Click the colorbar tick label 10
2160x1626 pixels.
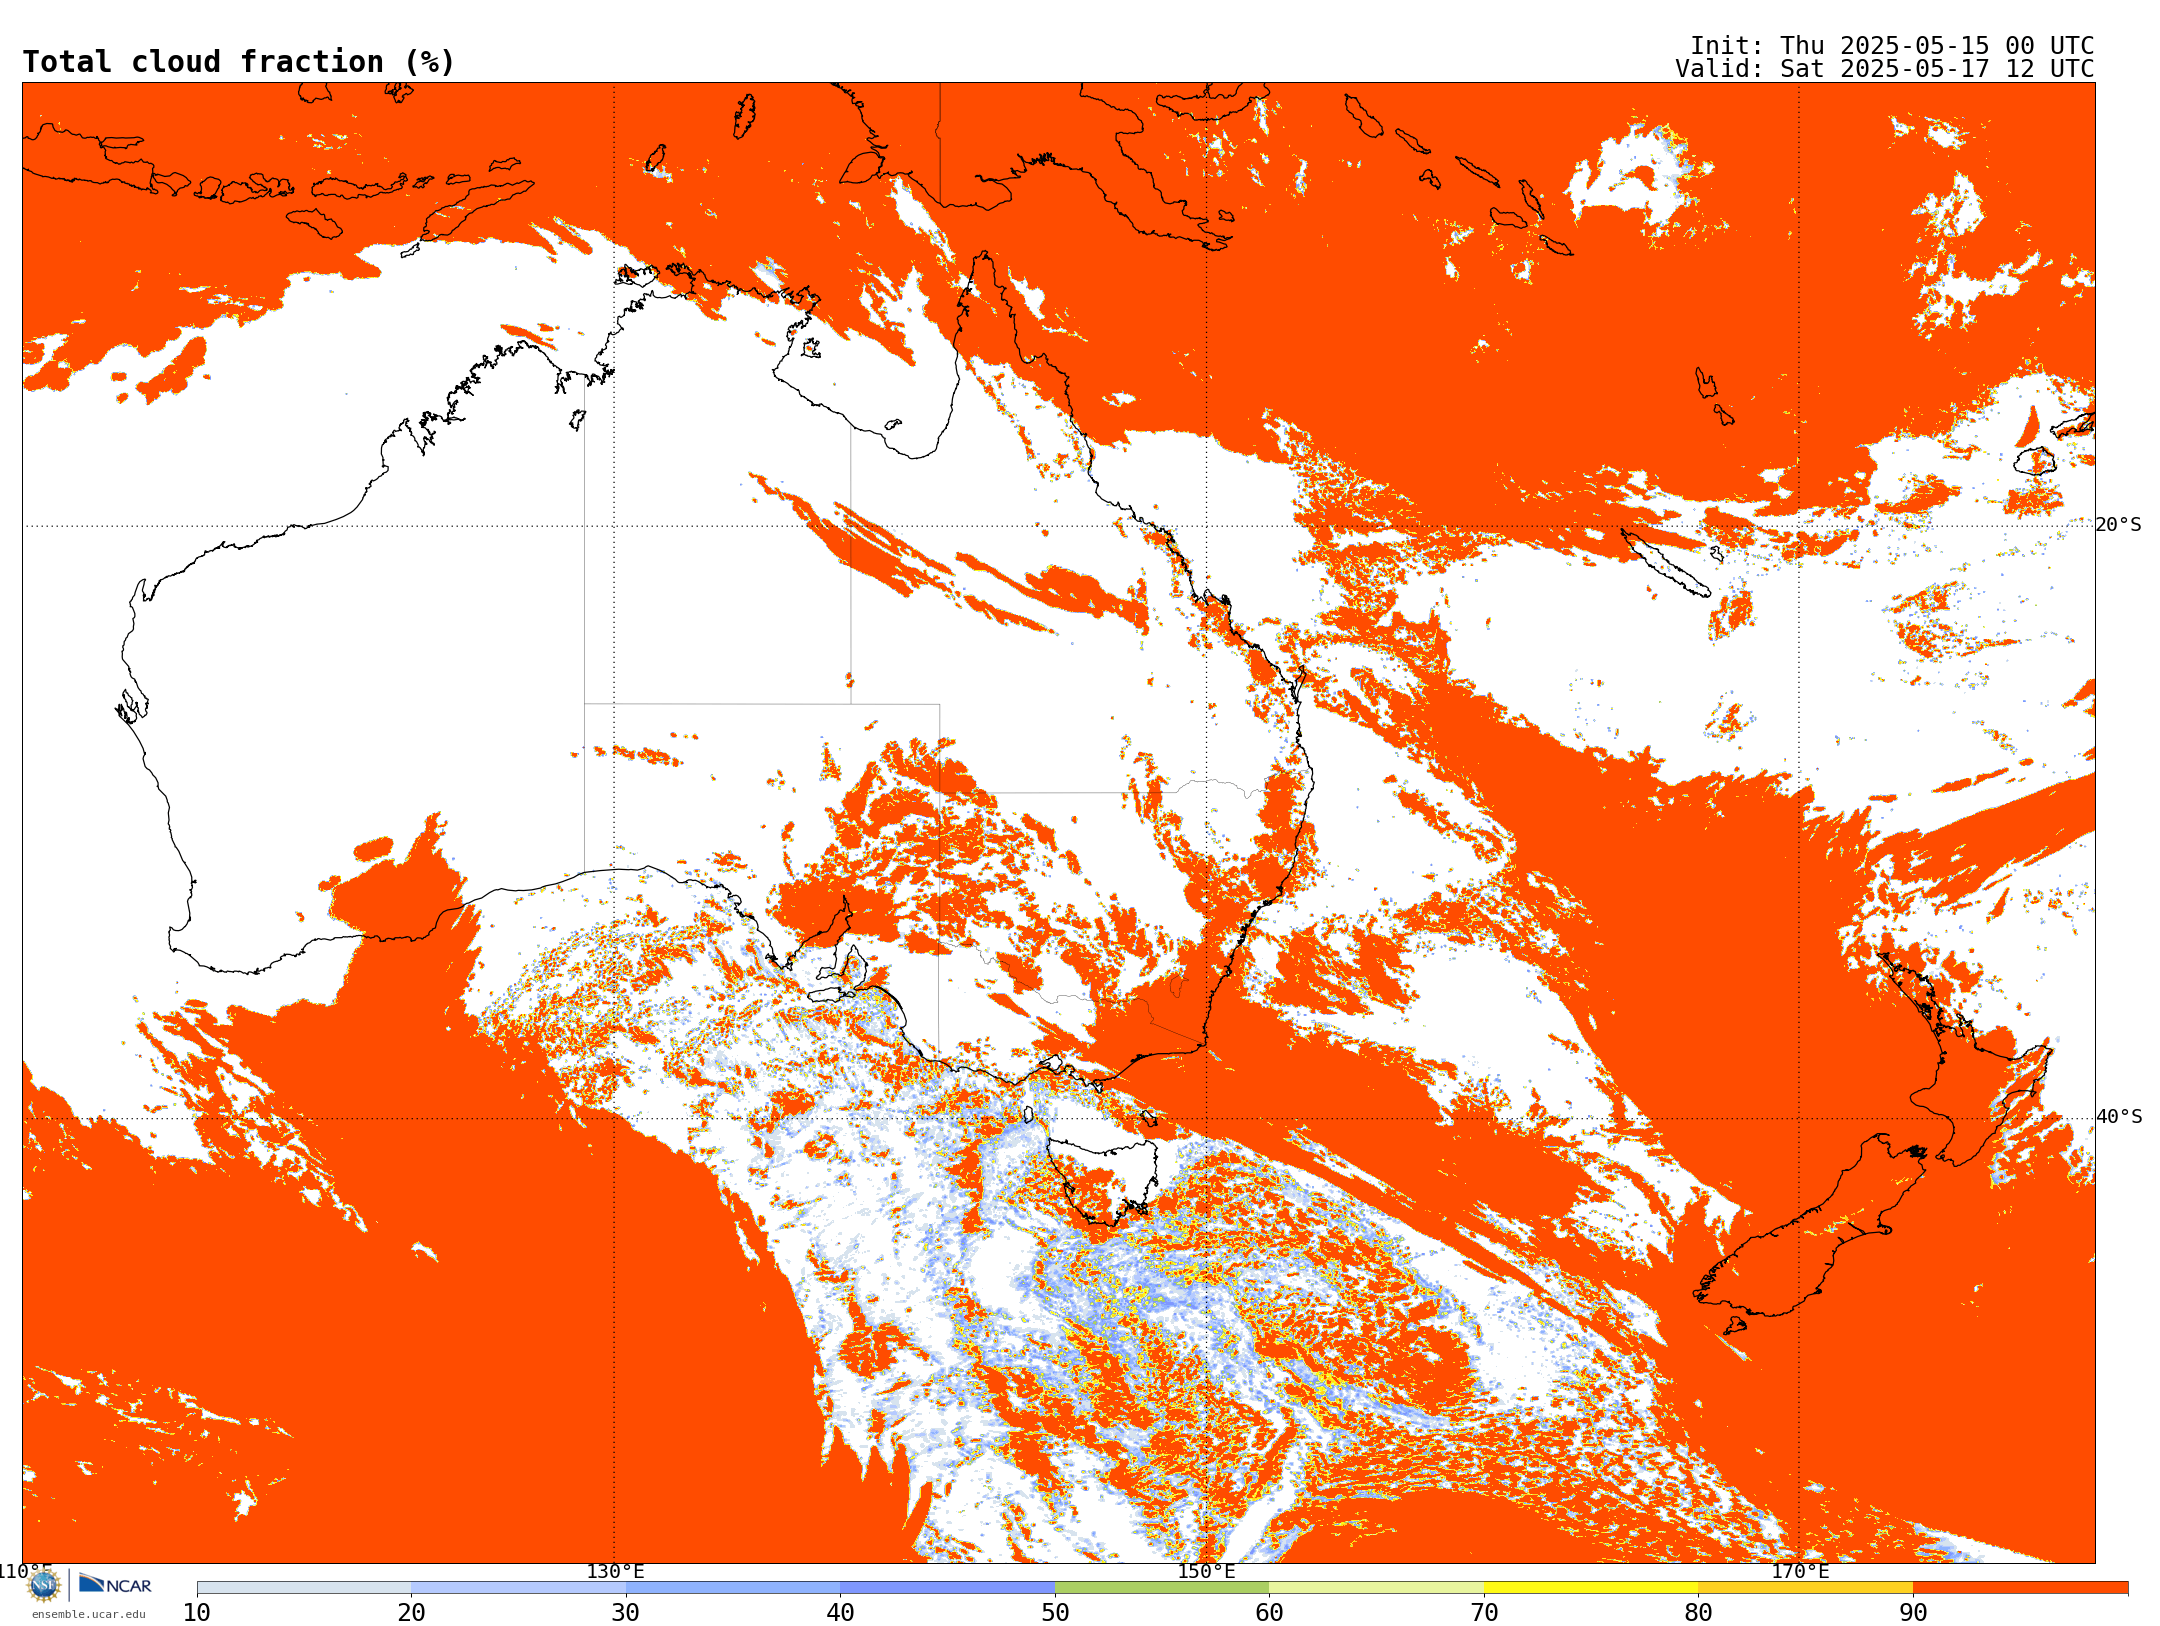click(197, 1612)
